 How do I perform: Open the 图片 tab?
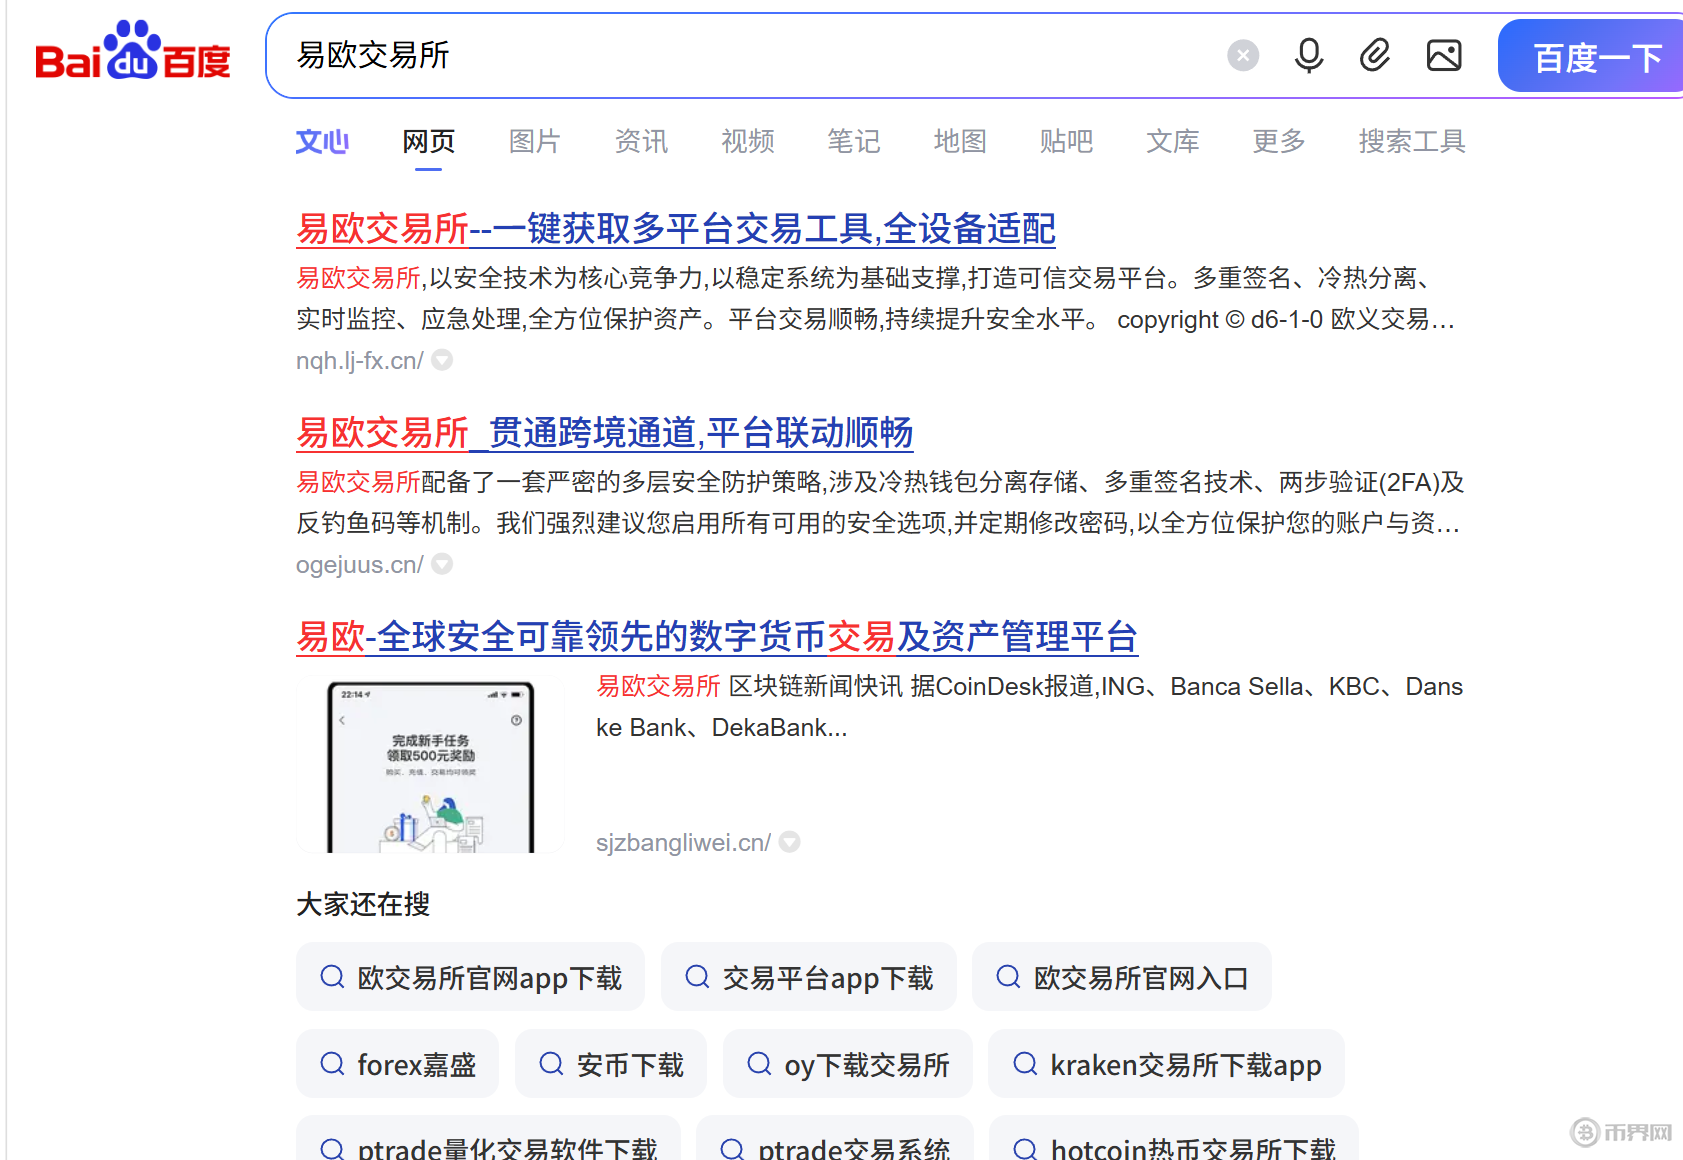point(535,141)
